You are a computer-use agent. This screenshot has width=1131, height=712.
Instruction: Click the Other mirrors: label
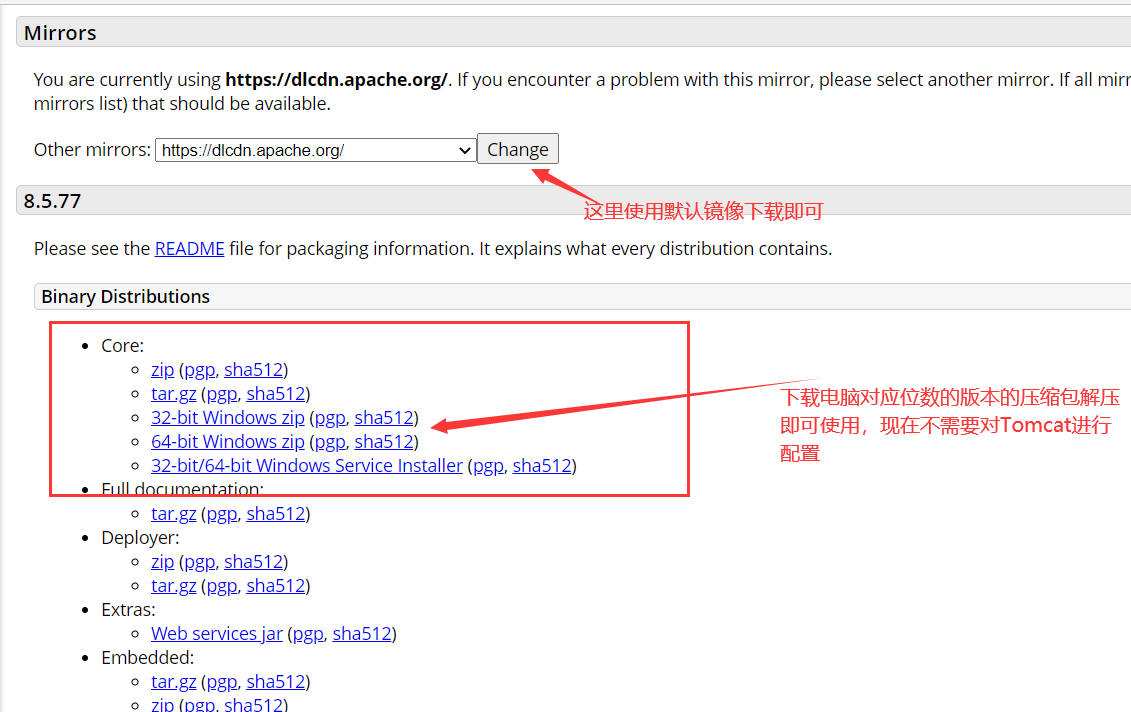[92, 149]
